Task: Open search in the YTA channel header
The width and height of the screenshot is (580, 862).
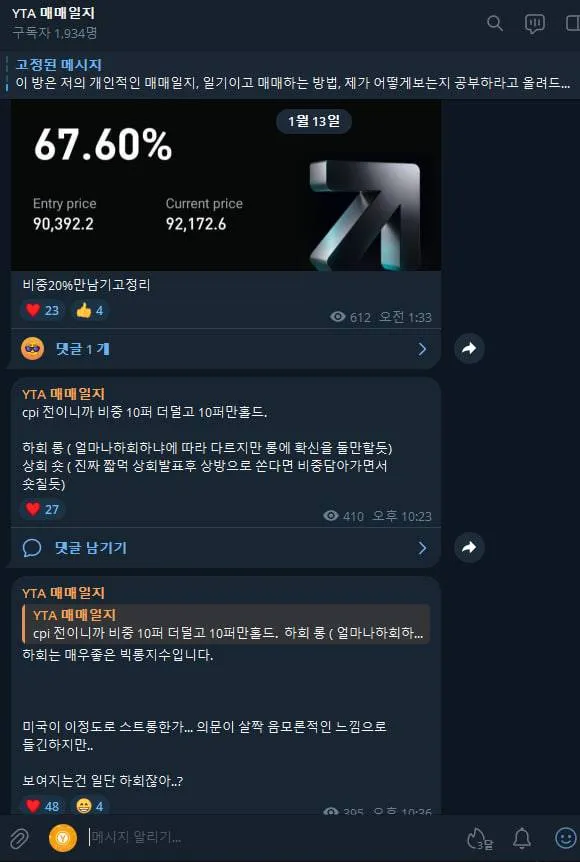Action: [495, 23]
